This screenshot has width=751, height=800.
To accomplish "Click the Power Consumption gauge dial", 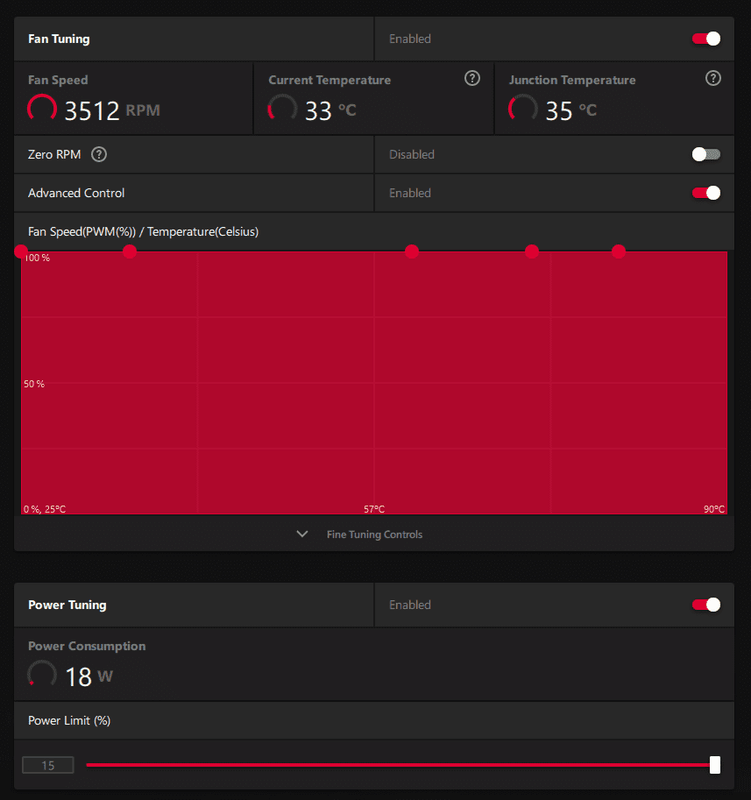I will pos(42,674).
